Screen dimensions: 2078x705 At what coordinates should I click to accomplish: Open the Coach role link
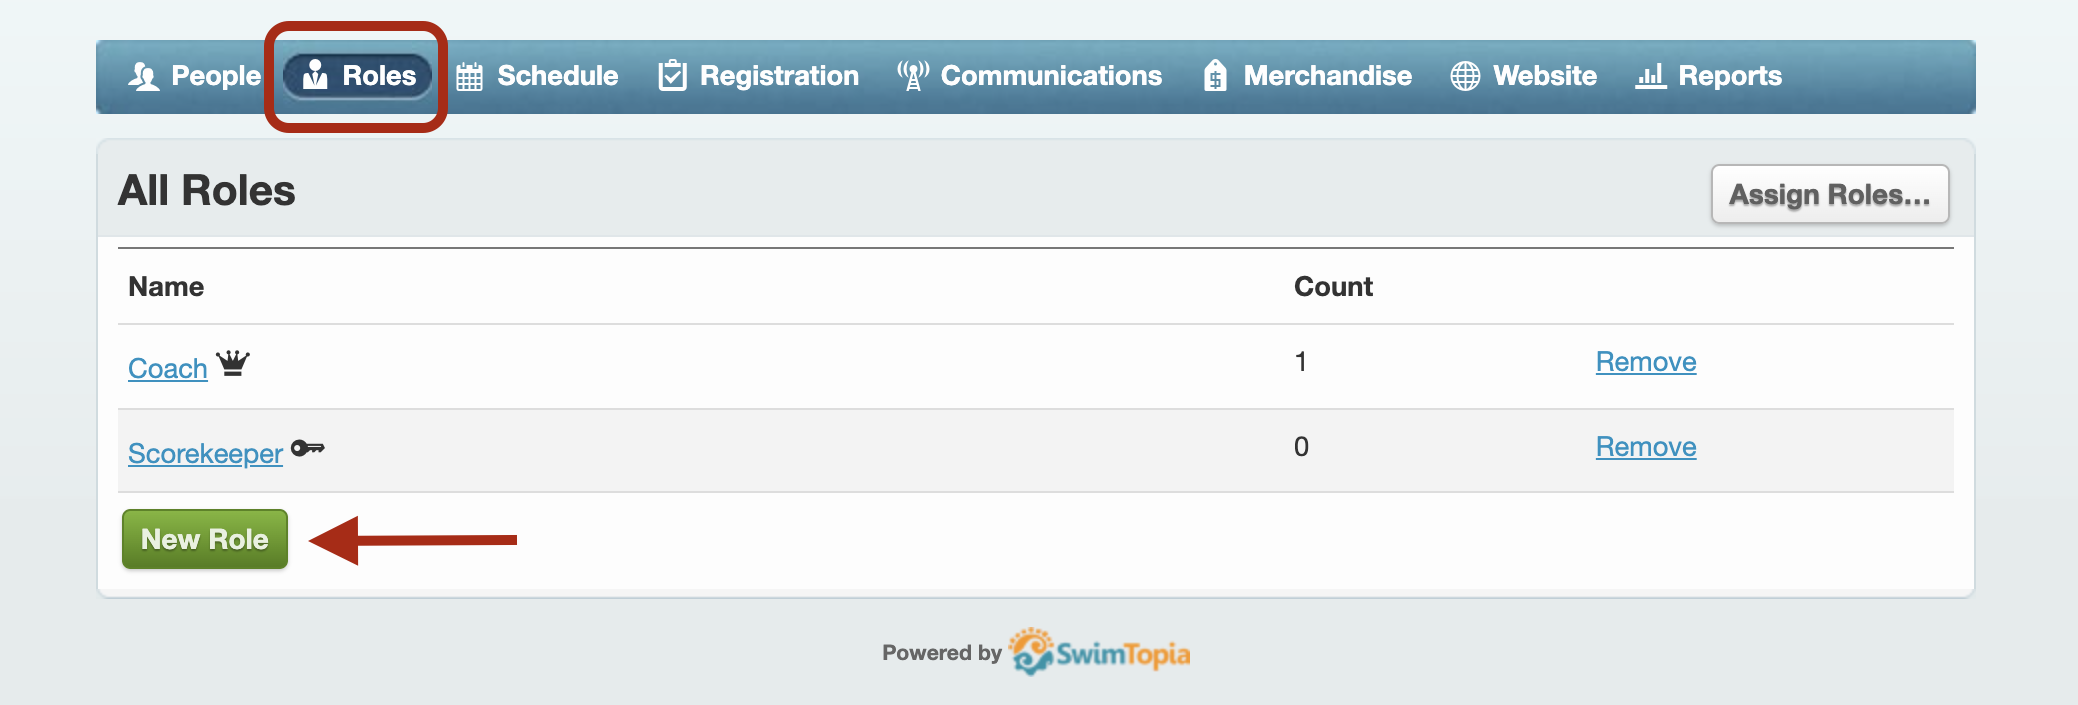click(168, 368)
